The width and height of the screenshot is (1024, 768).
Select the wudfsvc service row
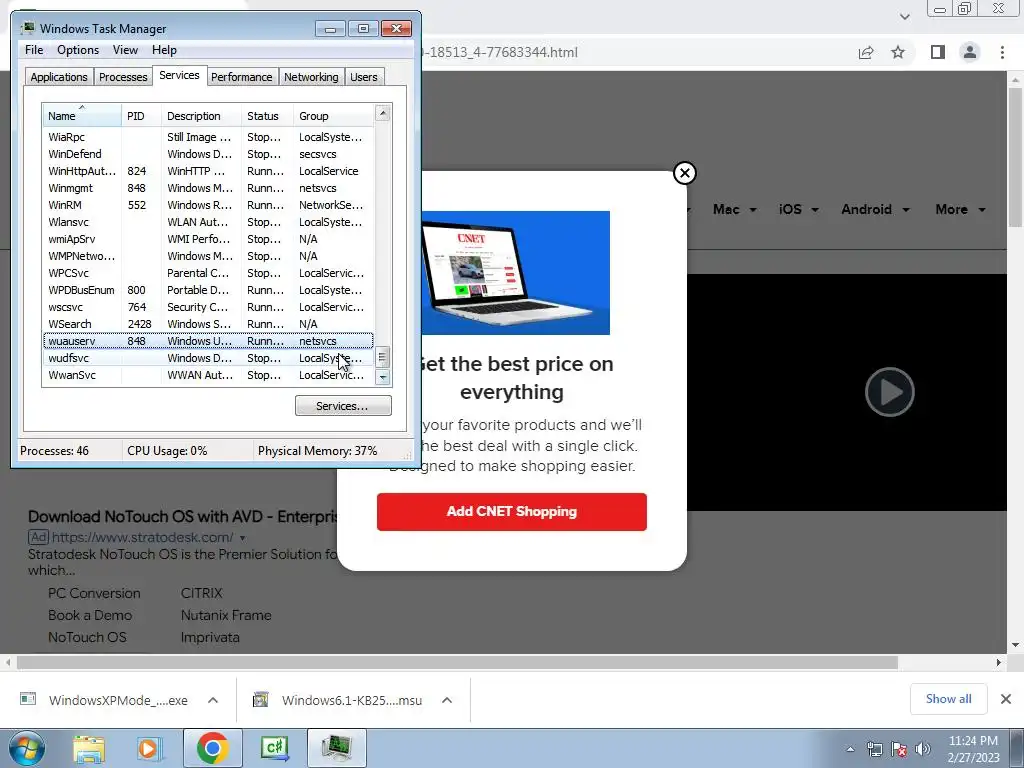click(x=208, y=358)
